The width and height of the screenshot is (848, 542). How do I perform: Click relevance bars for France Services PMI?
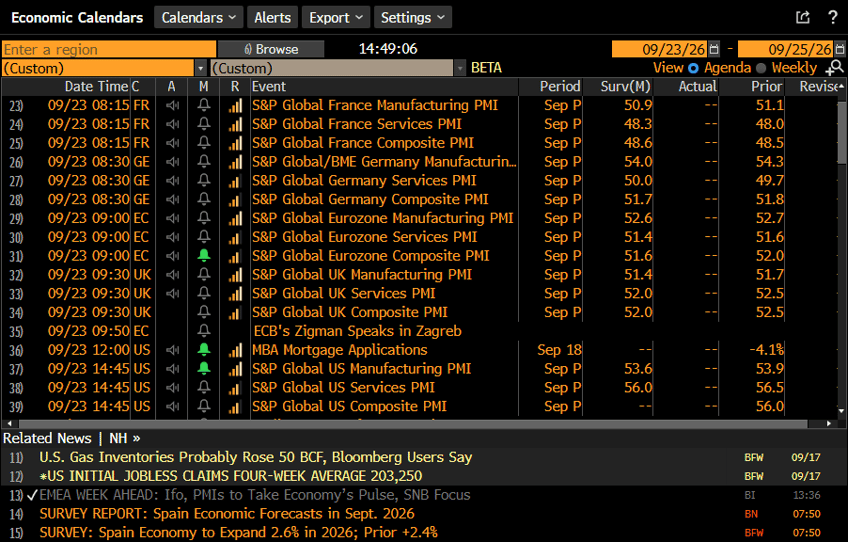pyautogui.click(x=235, y=124)
